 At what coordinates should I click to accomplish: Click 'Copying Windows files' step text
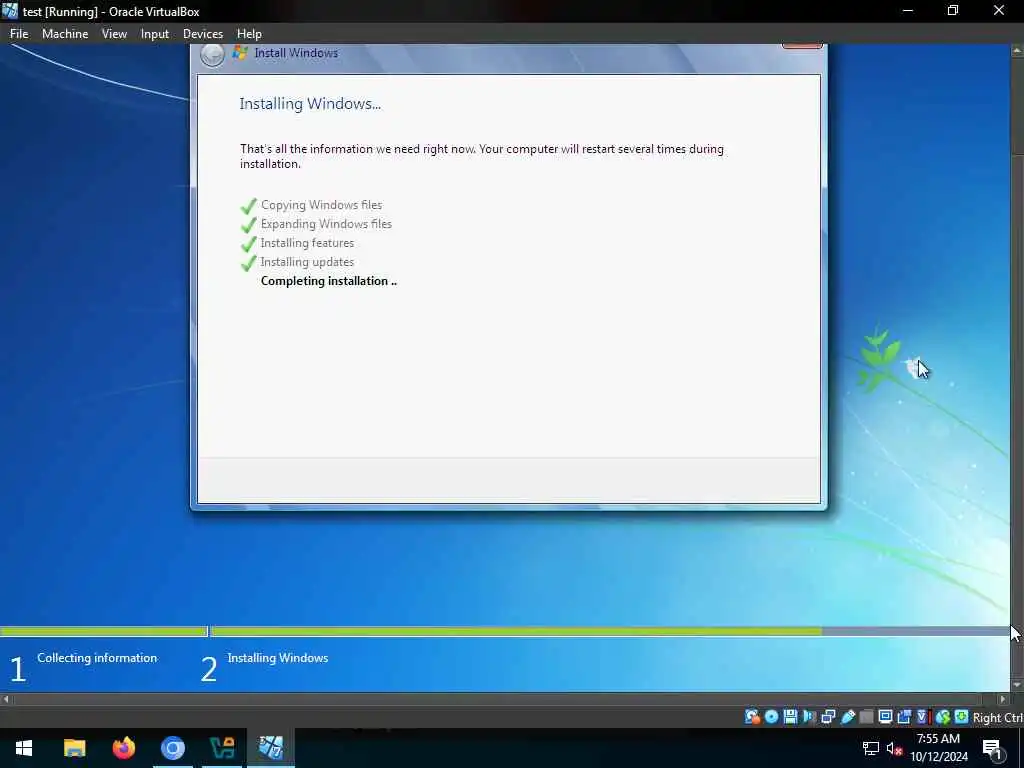[x=321, y=205]
